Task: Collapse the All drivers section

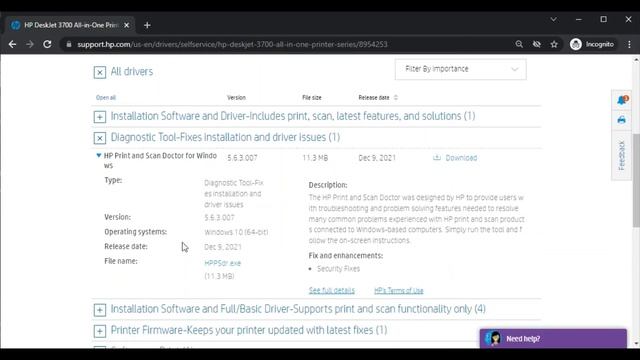Action: click(x=100, y=72)
